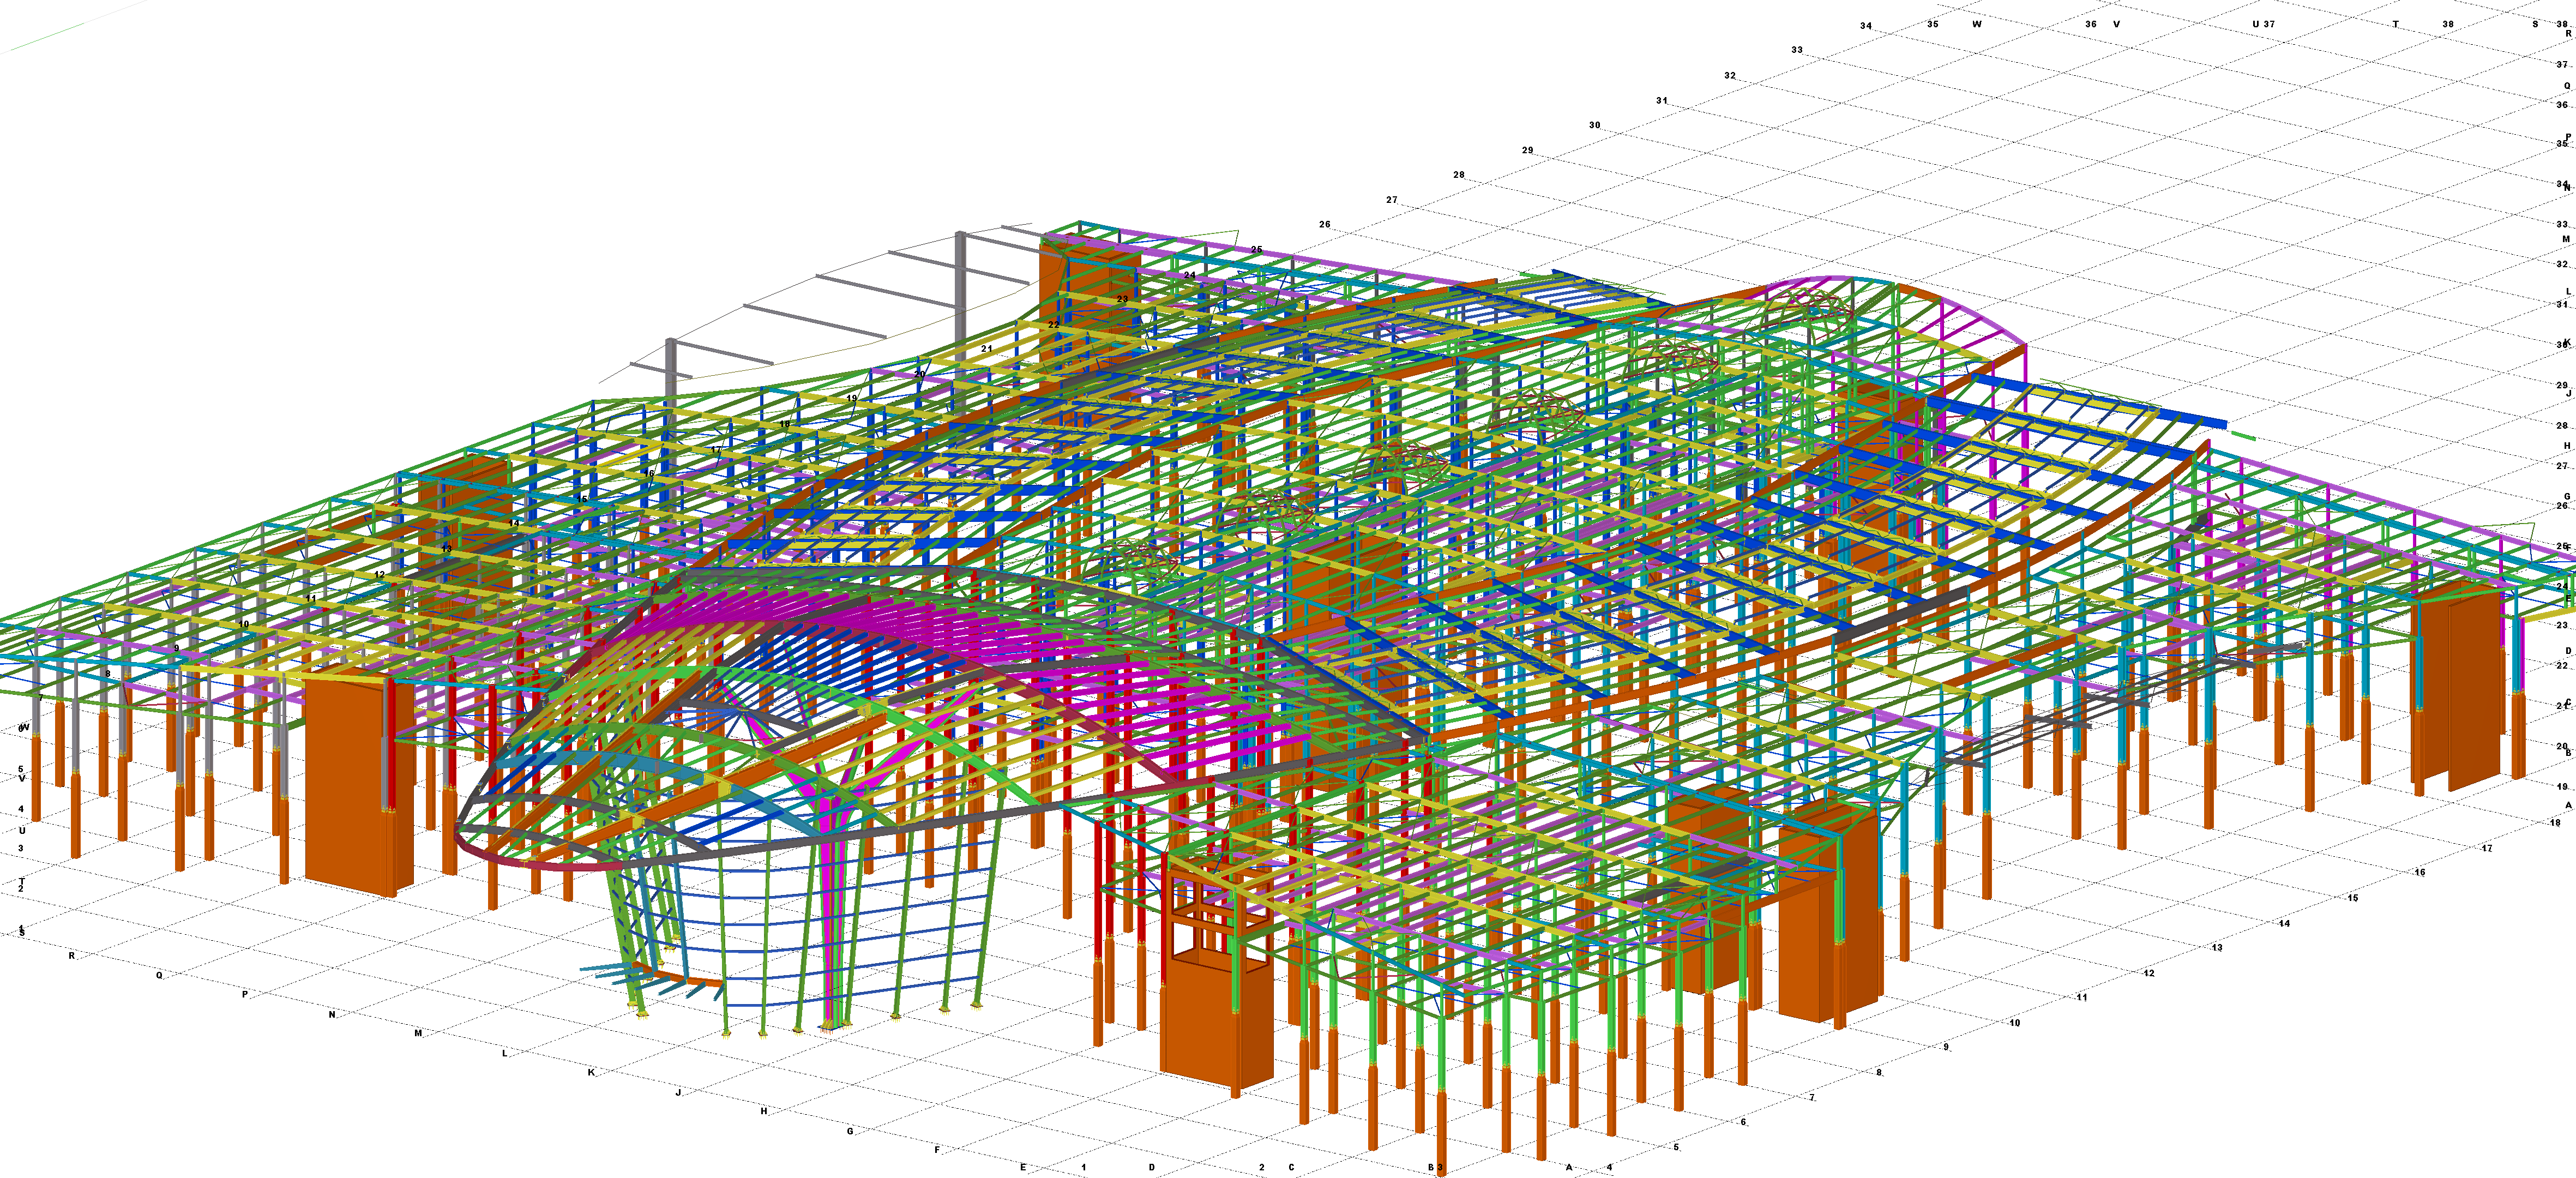
Task: Select grid label P along the bottom-left axis
Action: (x=245, y=994)
